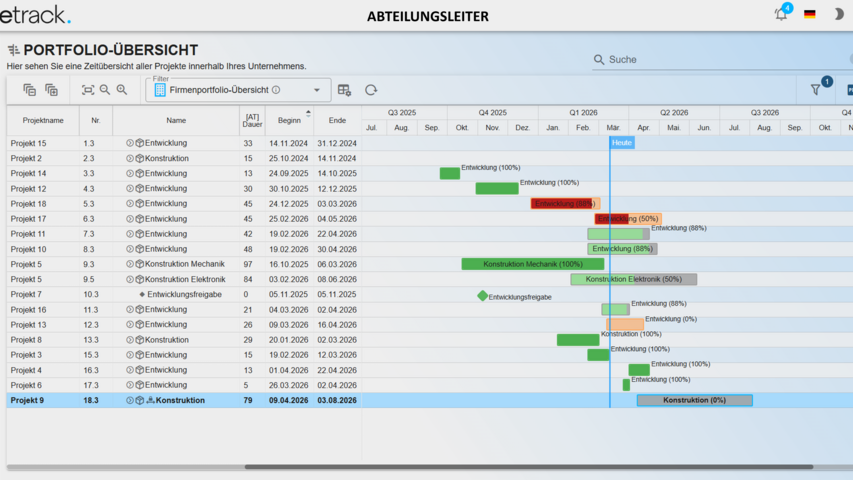Sort by the [AT] Dauer column header
853x480 pixels.
click(x=252, y=120)
